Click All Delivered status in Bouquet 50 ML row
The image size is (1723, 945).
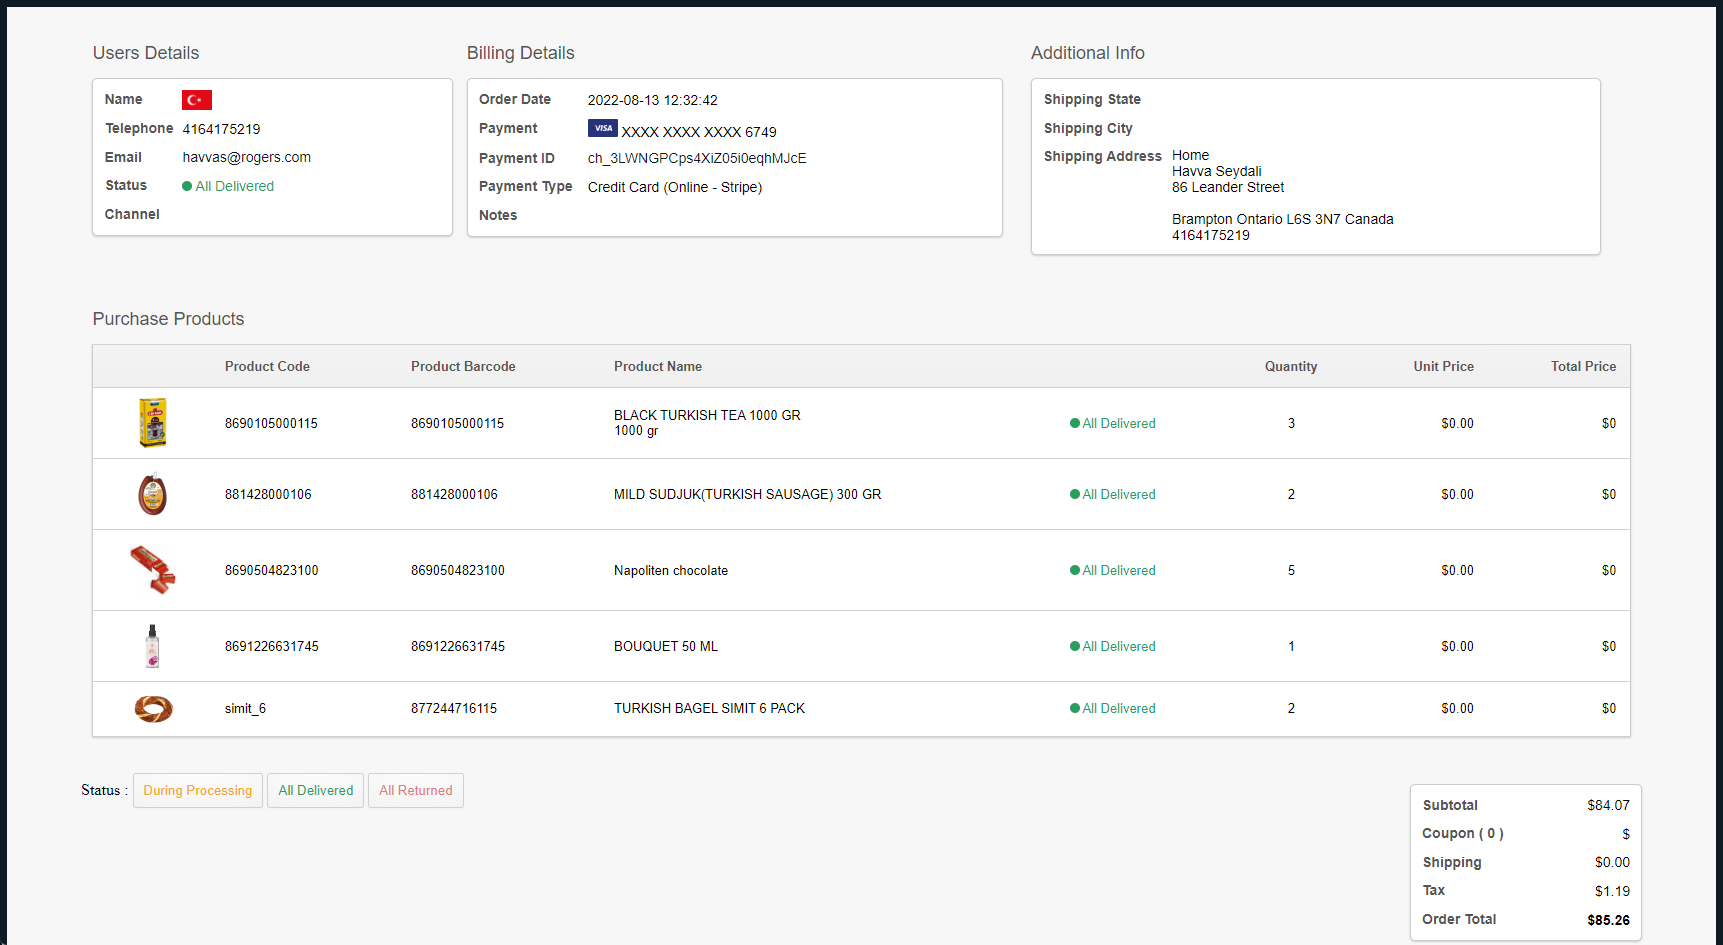[x=1113, y=646]
